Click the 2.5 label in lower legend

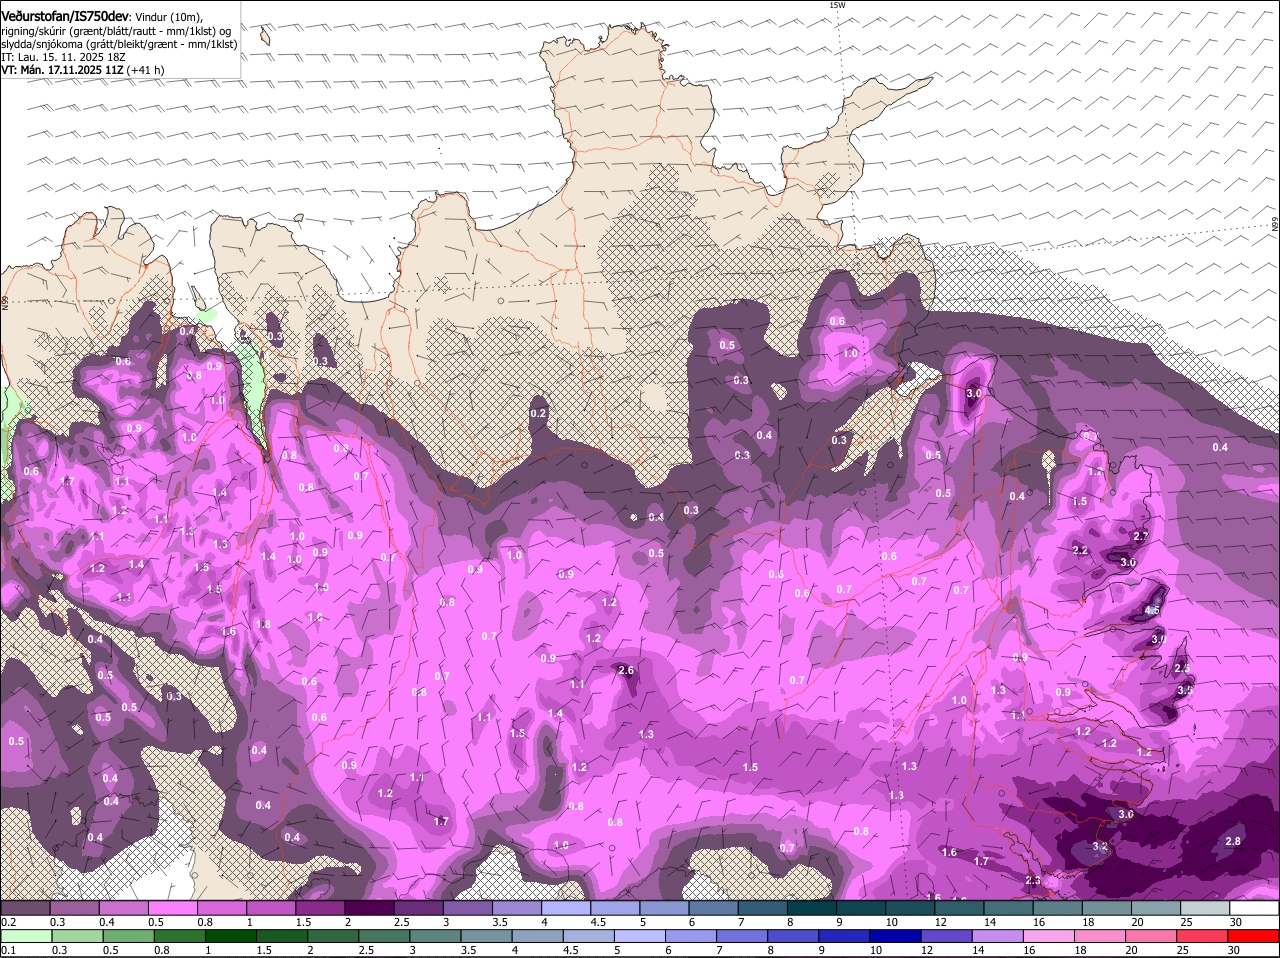tap(368, 950)
